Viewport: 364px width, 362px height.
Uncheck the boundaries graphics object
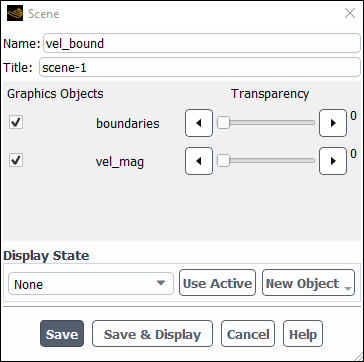click(16, 123)
